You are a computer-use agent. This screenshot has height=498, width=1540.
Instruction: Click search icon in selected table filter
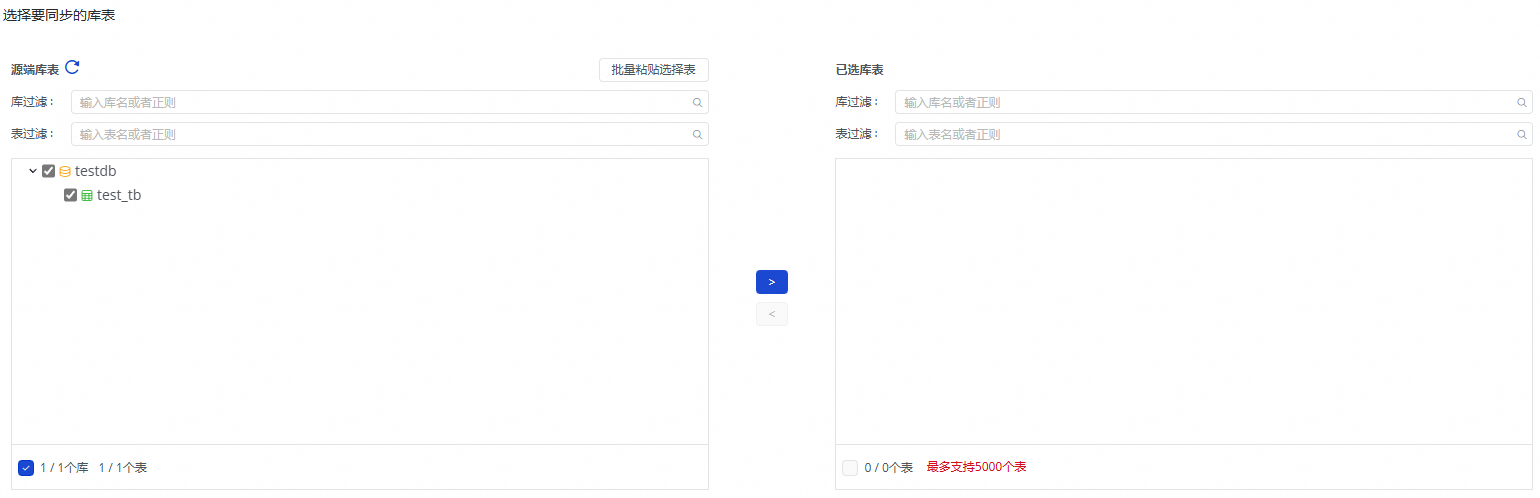(1522, 134)
